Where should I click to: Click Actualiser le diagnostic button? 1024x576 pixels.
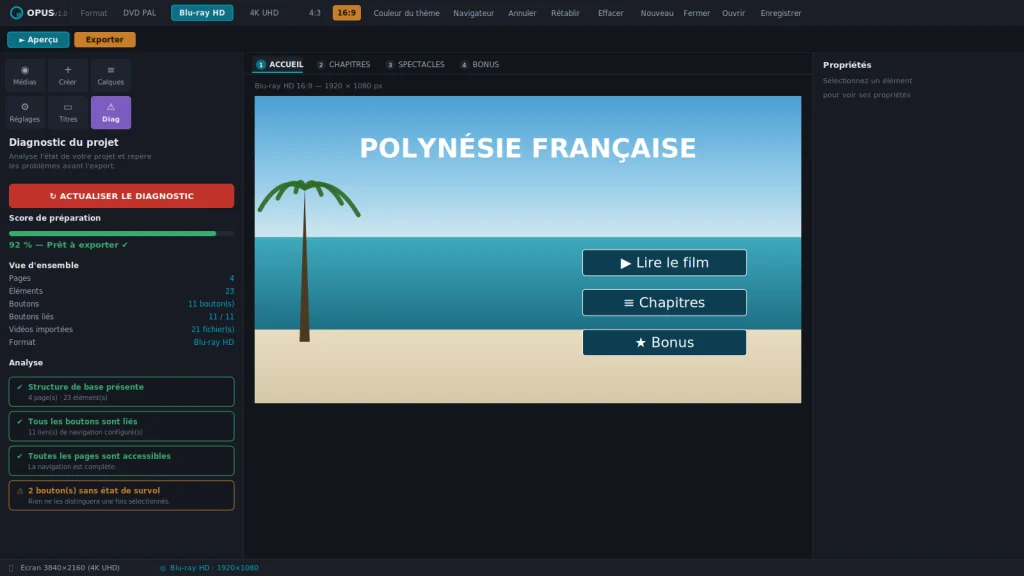[121, 196]
